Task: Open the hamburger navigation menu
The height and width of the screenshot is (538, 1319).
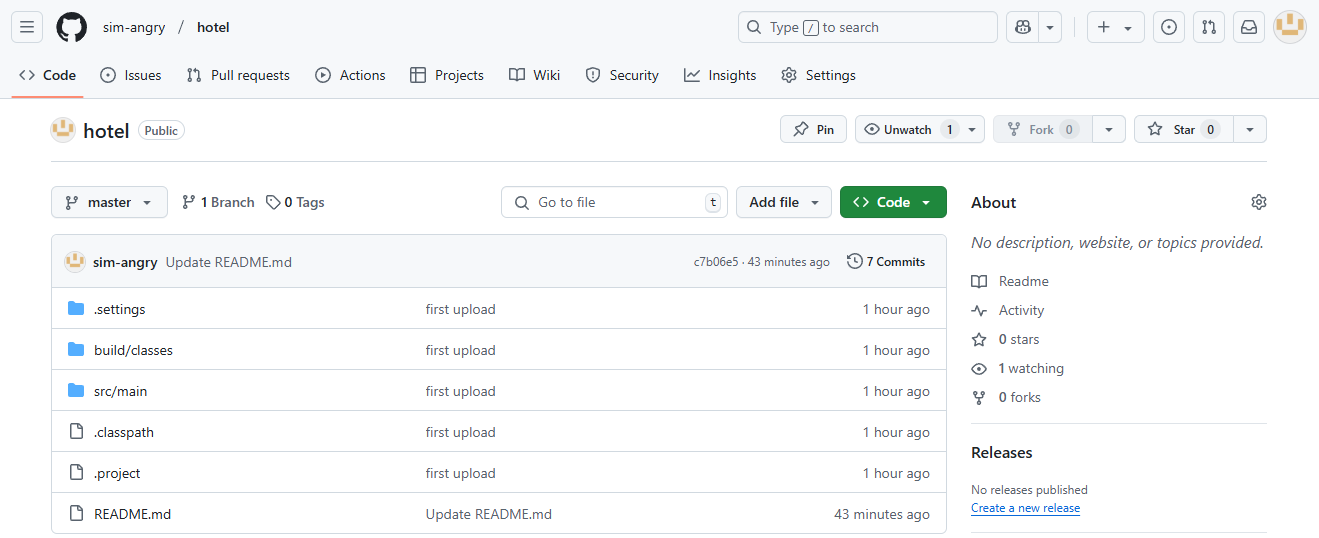Action: (x=27, y=27)
